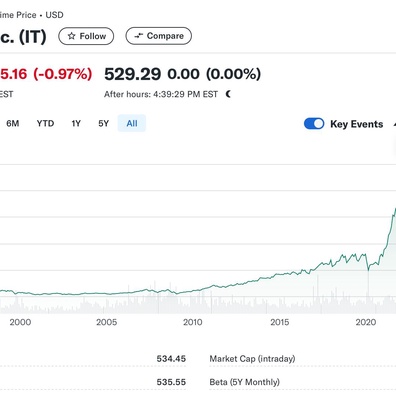Image resolution: width=396 pixels, height=396 pixels.
Task: Select the All time range tab
Action: (132, 123)
